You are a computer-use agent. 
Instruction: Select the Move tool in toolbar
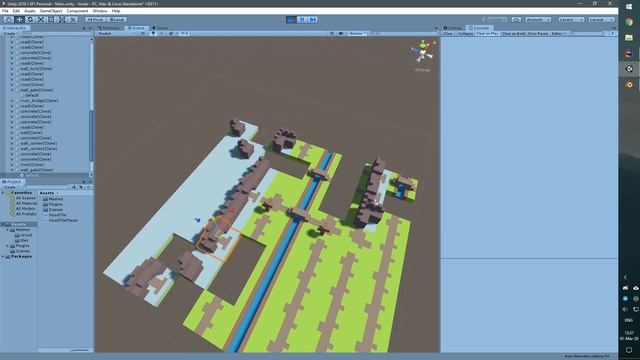click(x=19, y=19)
